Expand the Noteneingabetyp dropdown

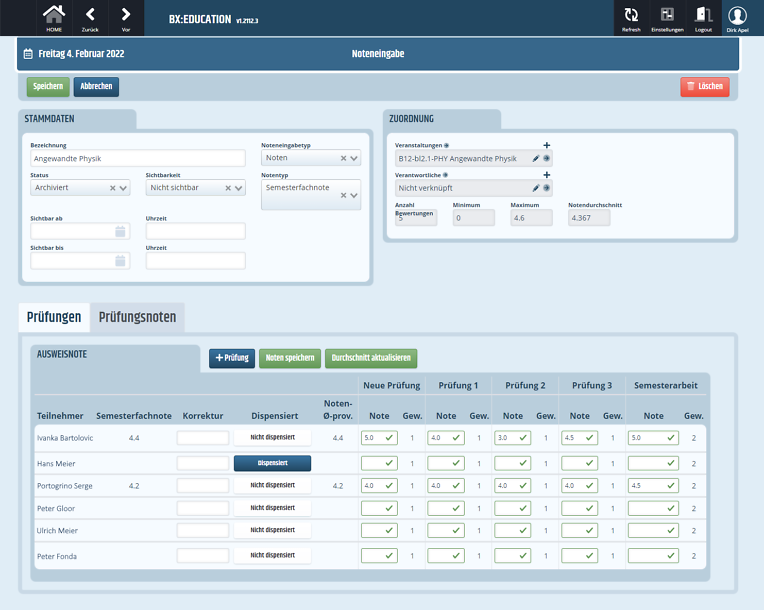pos(354,158)
